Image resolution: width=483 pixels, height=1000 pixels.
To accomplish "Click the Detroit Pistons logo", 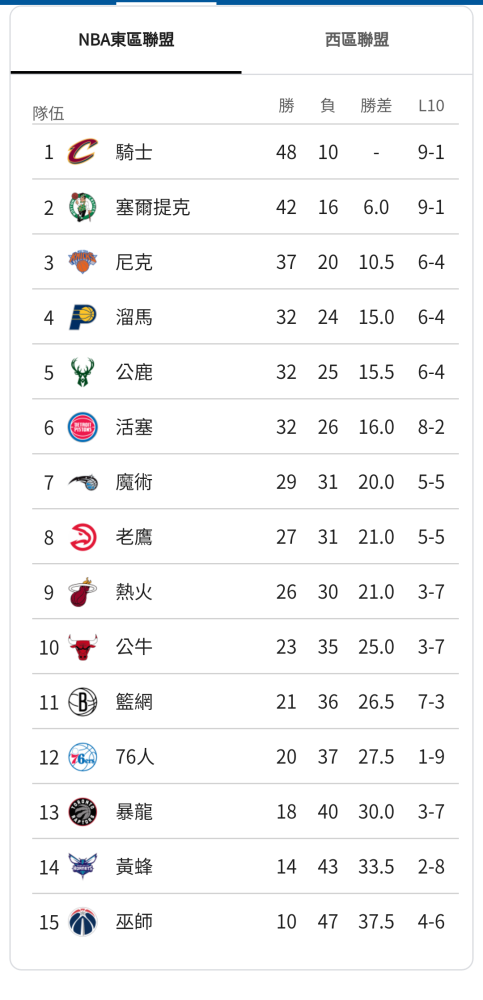I will coord(83,427).
